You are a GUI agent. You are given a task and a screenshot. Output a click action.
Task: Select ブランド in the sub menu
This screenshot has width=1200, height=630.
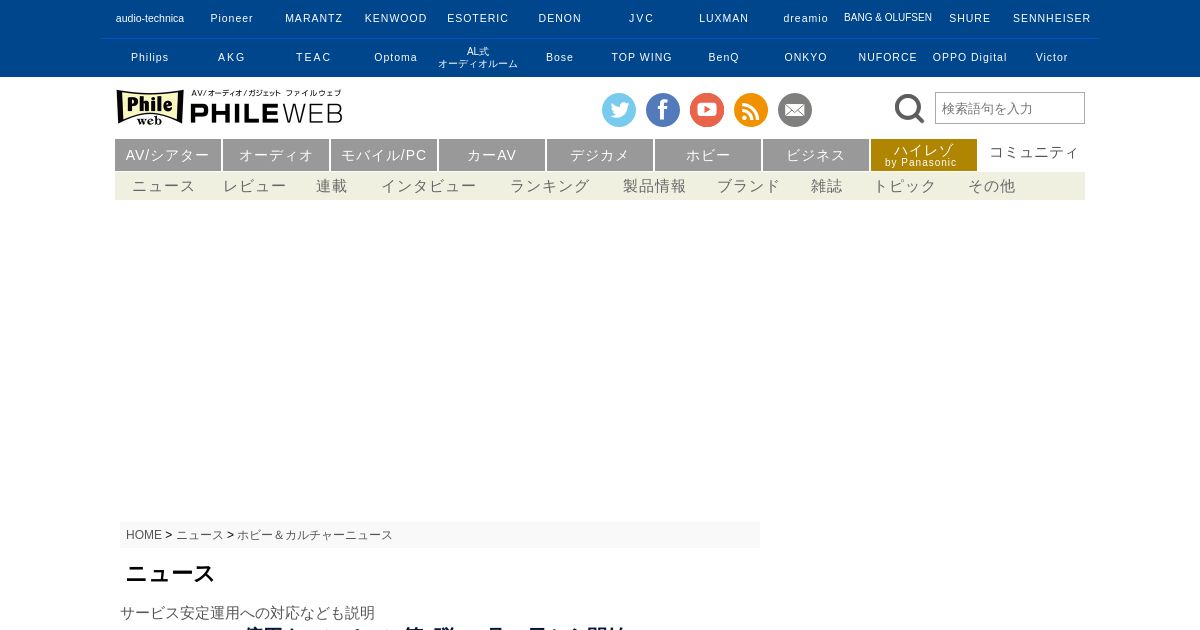pyautogui.click(x=749, y=186)
